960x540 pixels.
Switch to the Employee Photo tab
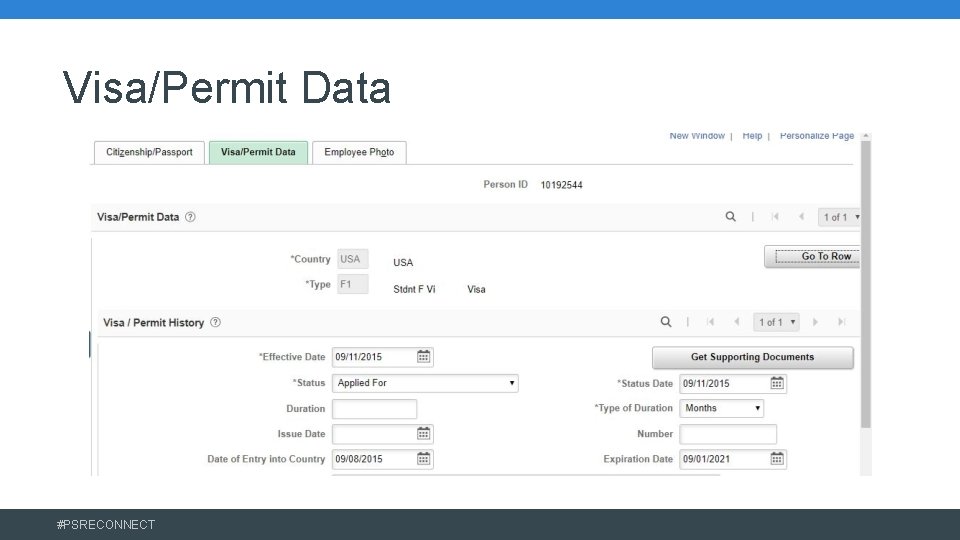[359, 152]
